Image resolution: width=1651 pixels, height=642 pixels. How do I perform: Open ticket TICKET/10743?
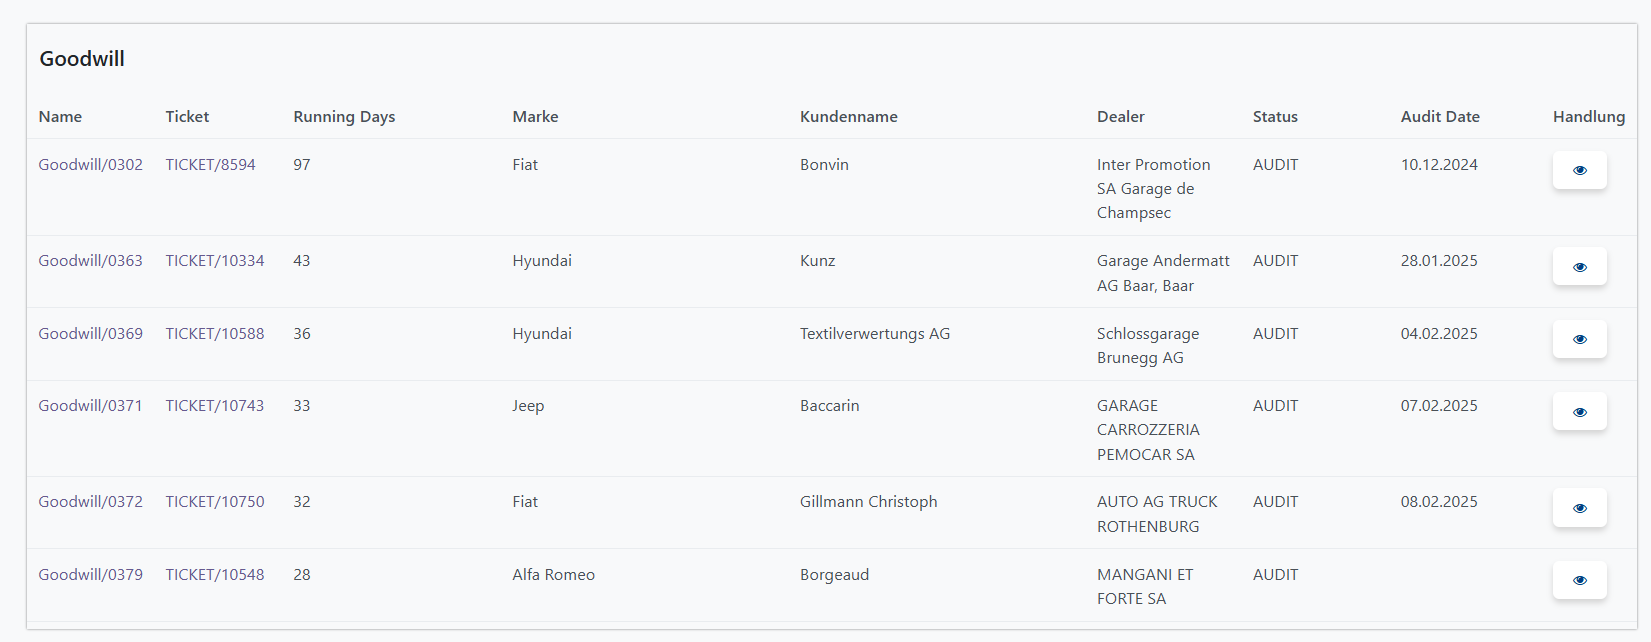tap(215, 406)
